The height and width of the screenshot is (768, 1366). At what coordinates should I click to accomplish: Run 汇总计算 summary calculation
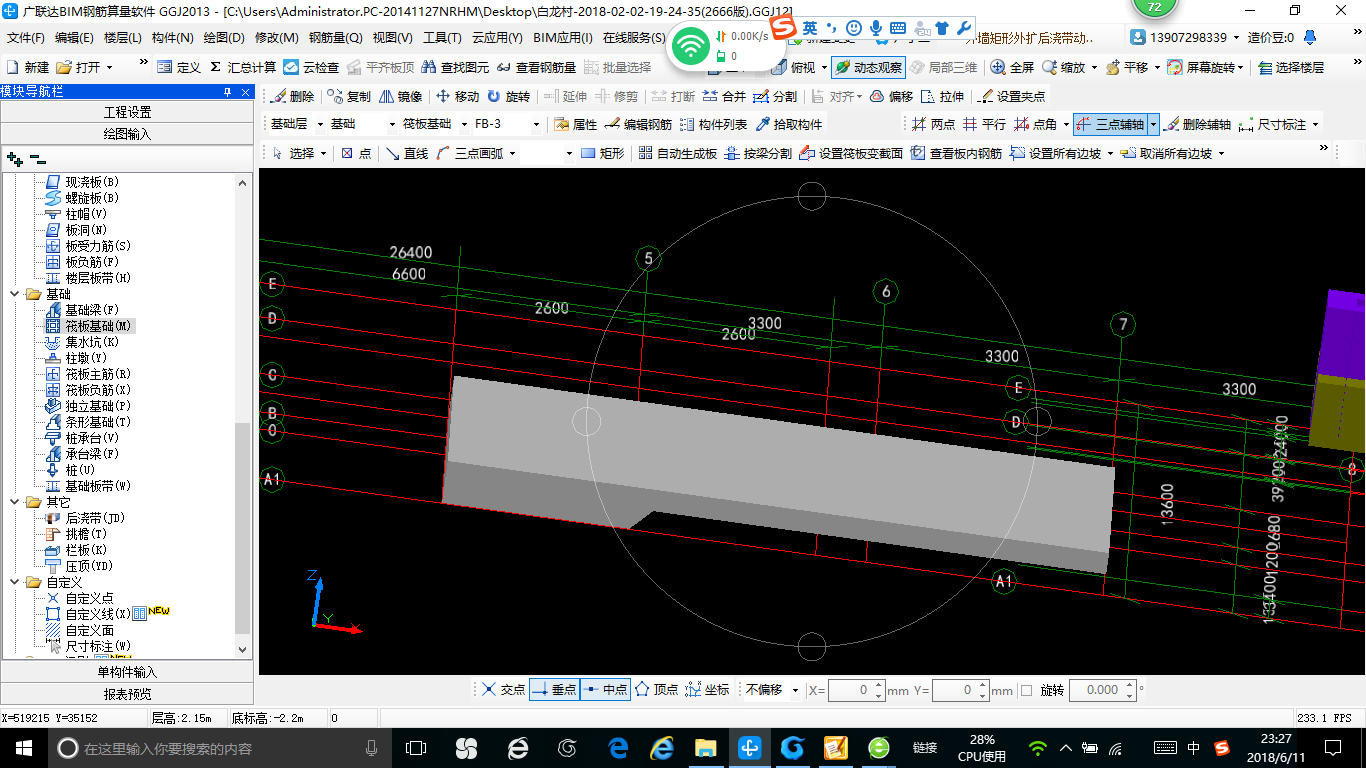point(243,67)
